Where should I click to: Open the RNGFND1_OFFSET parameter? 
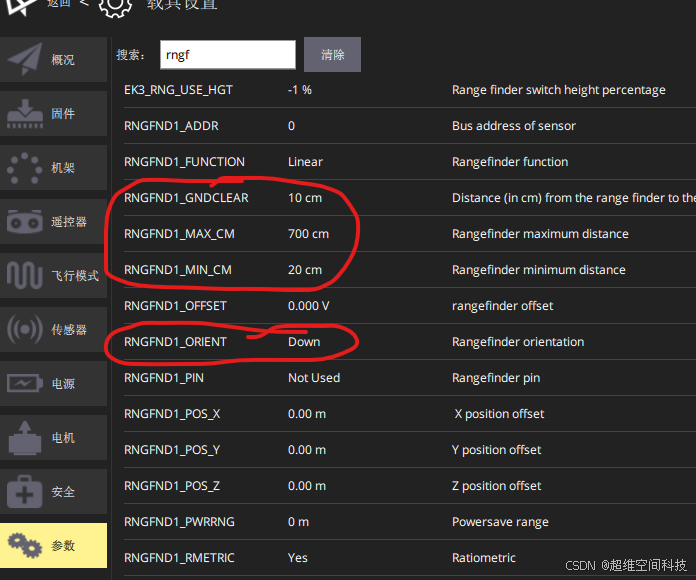[x=175, y=306]
